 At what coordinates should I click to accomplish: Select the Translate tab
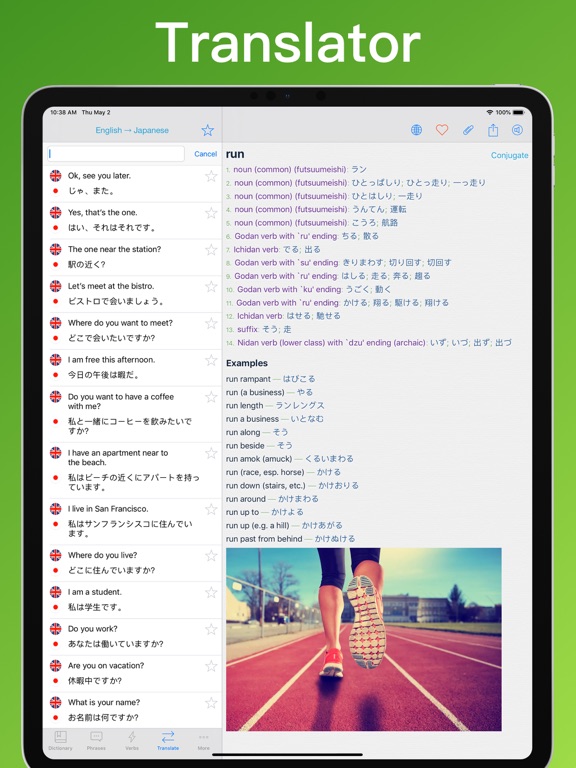(168, 741)
